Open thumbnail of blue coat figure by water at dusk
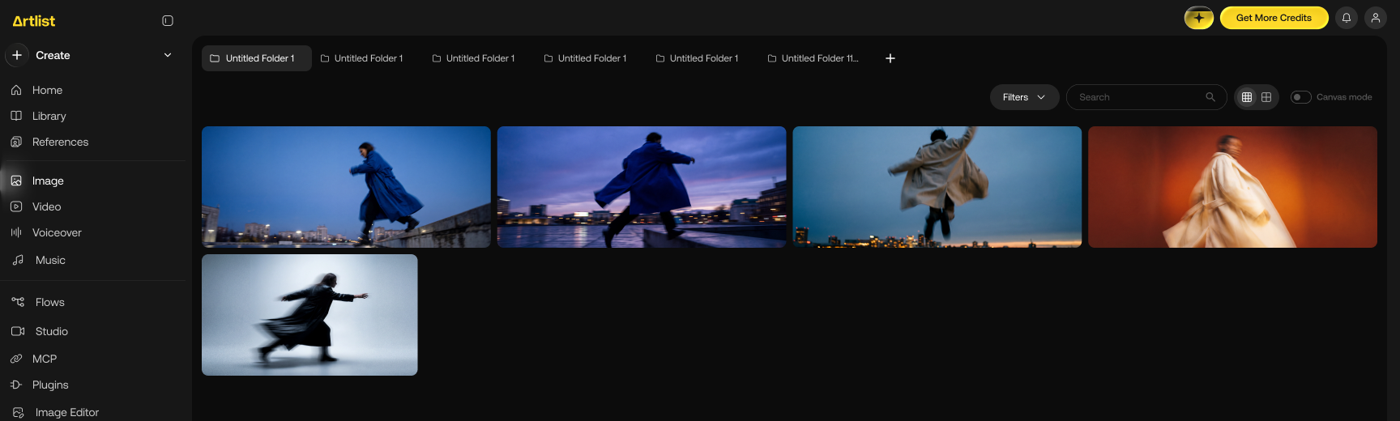This screenshot has width=1400, height=421. [642, 187]
